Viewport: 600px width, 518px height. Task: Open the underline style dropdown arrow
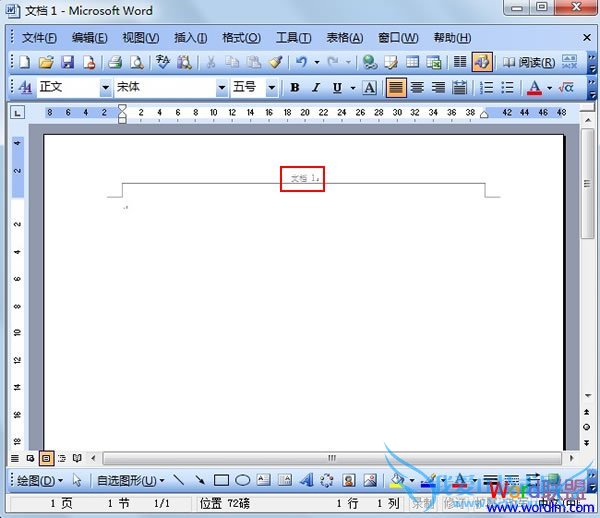coord(353,88)
